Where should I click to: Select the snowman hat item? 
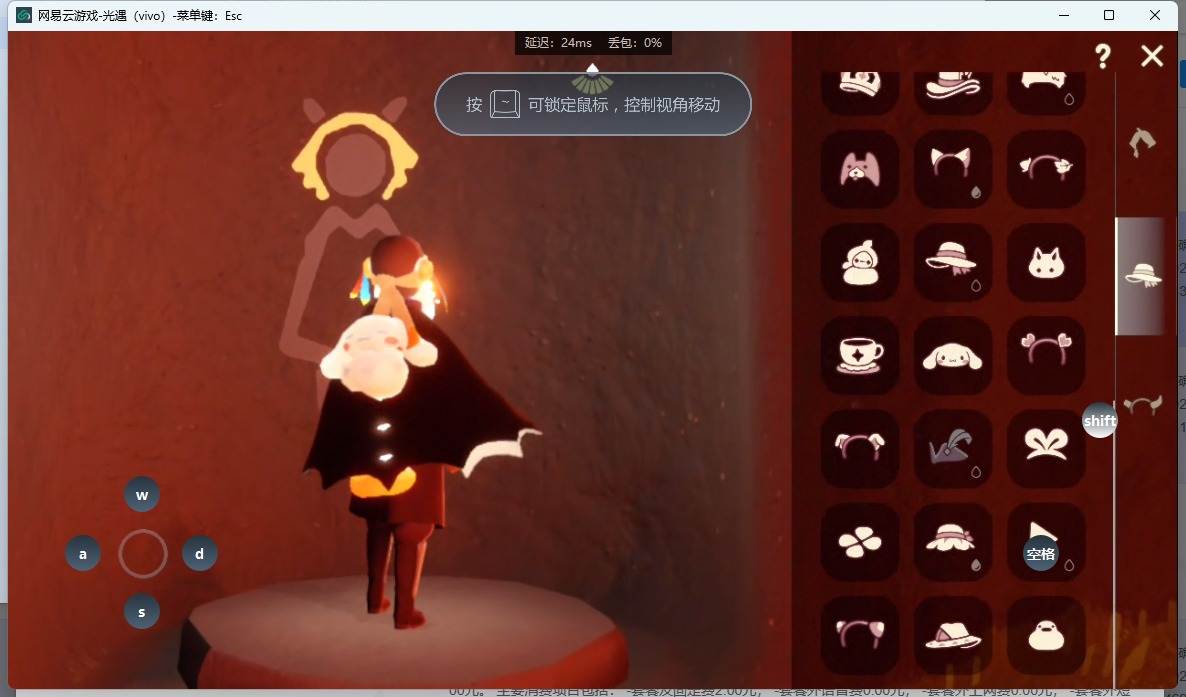click(860, 263)
